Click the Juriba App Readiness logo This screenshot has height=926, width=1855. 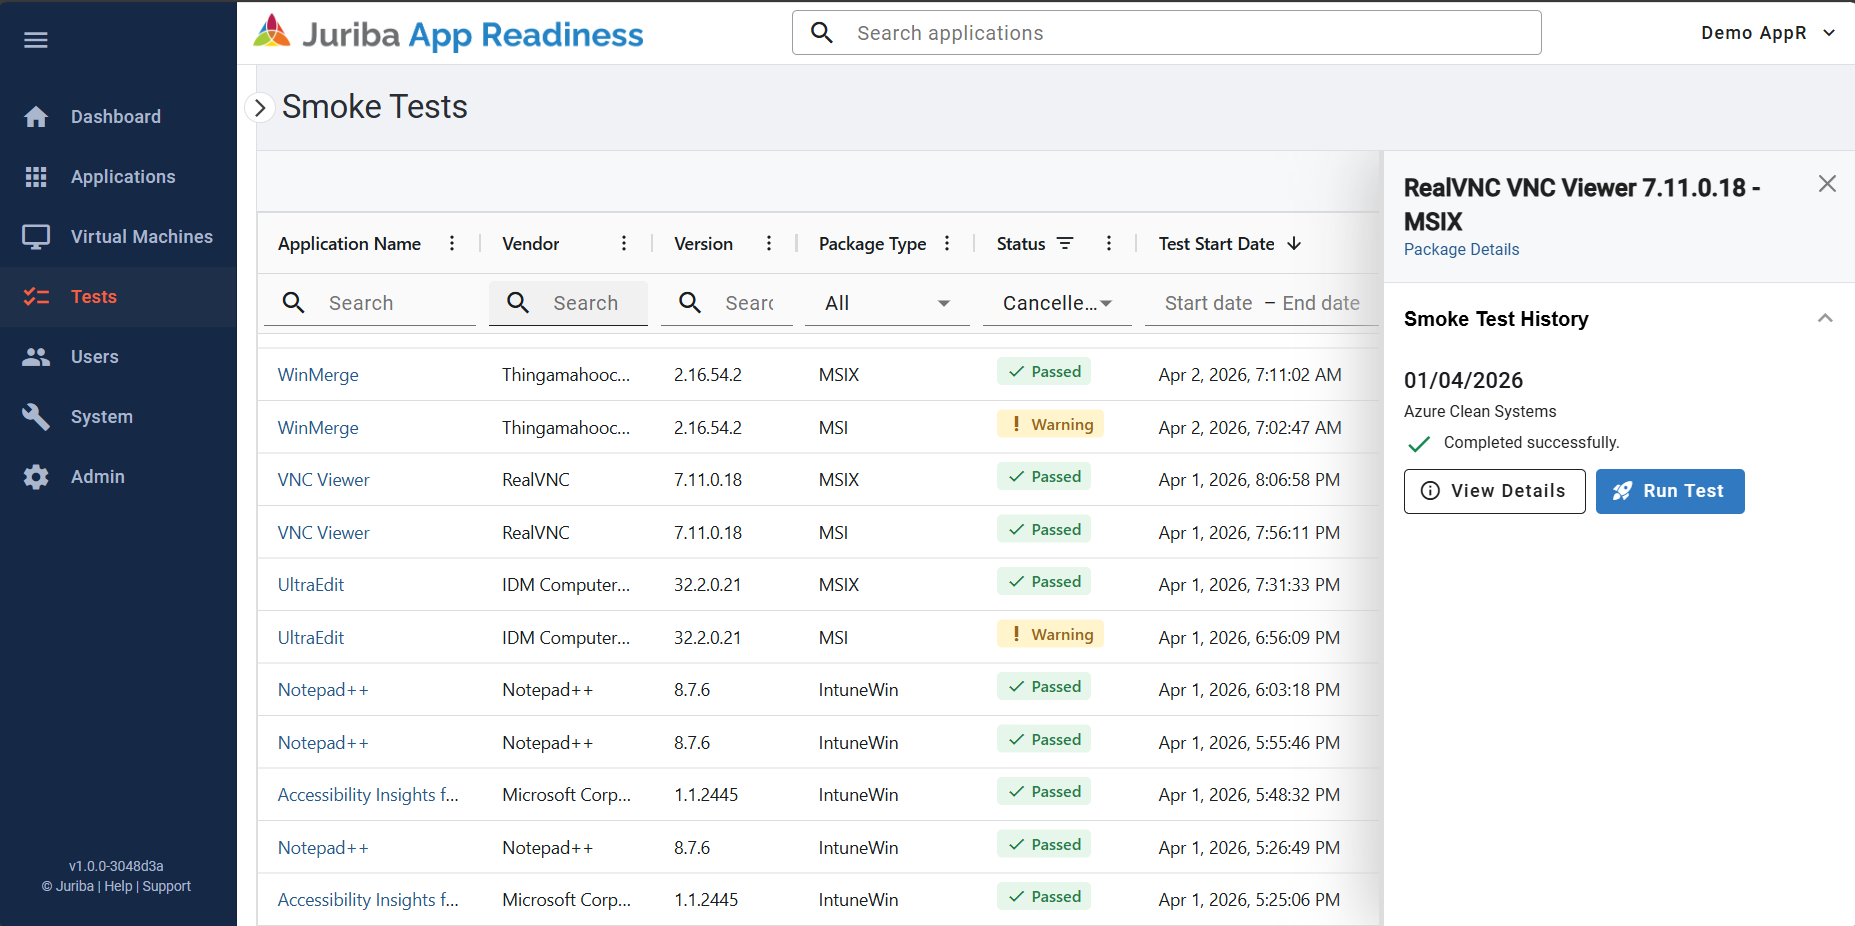(448, 34)
